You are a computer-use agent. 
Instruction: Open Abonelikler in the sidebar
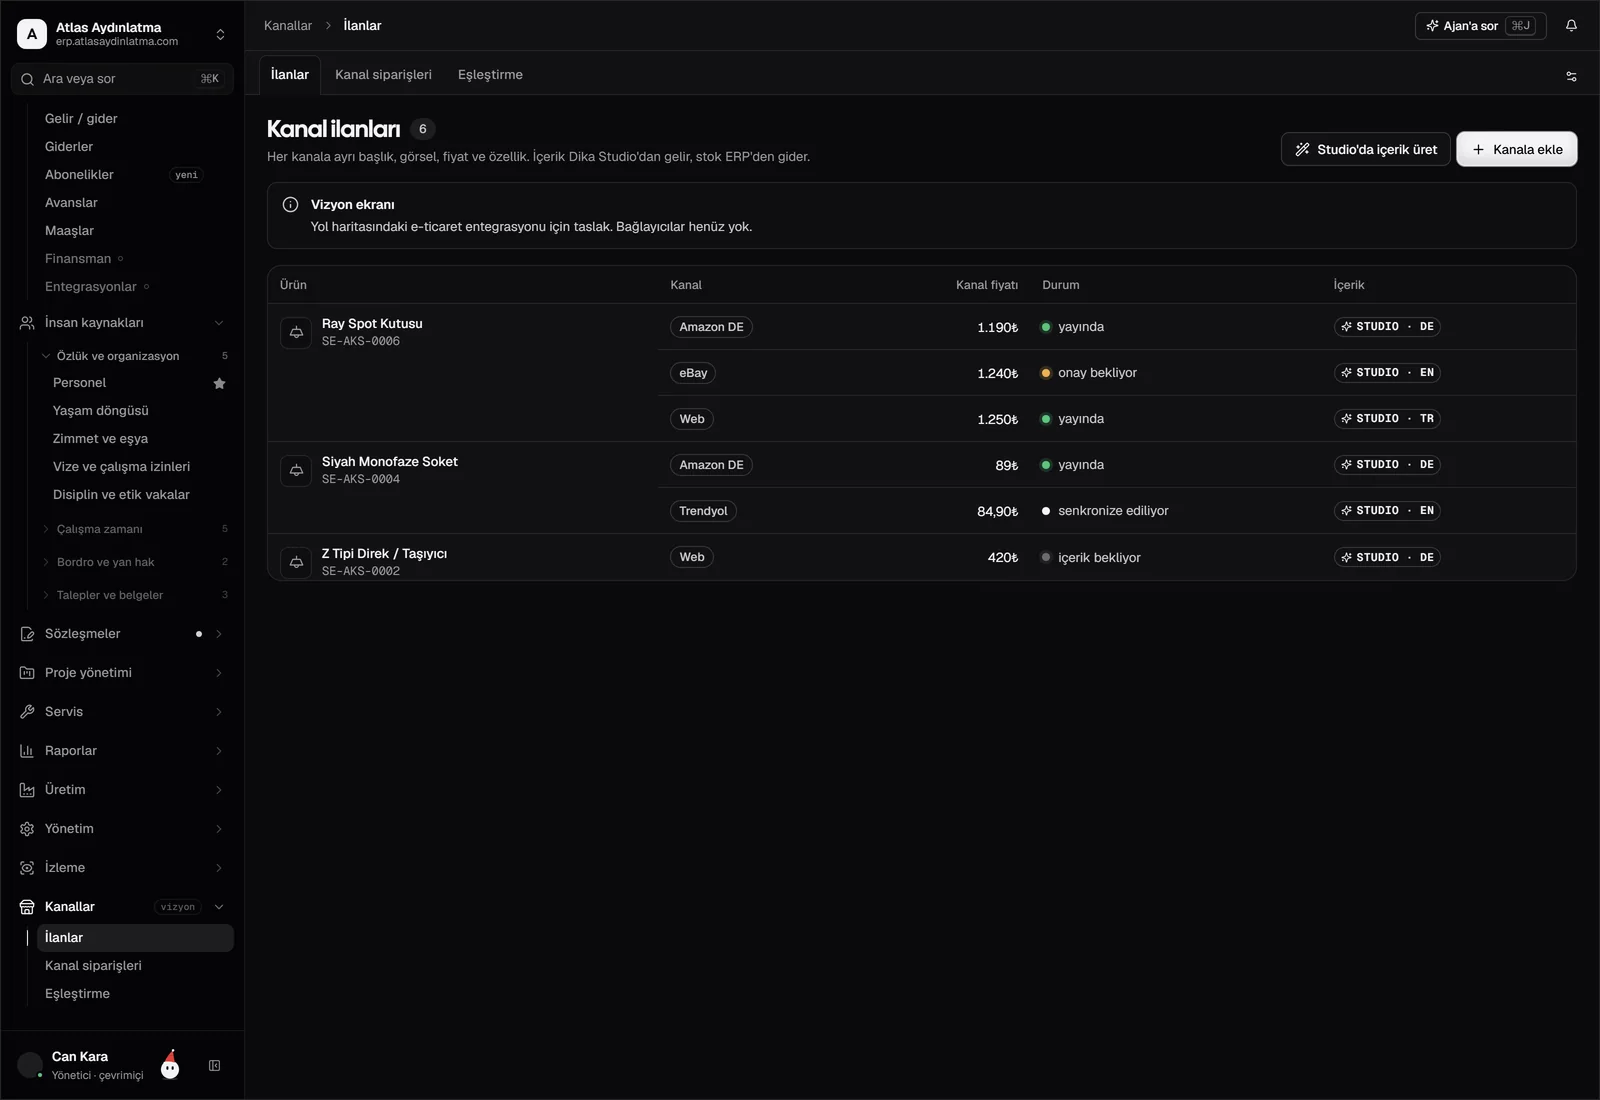pos(135,175)
